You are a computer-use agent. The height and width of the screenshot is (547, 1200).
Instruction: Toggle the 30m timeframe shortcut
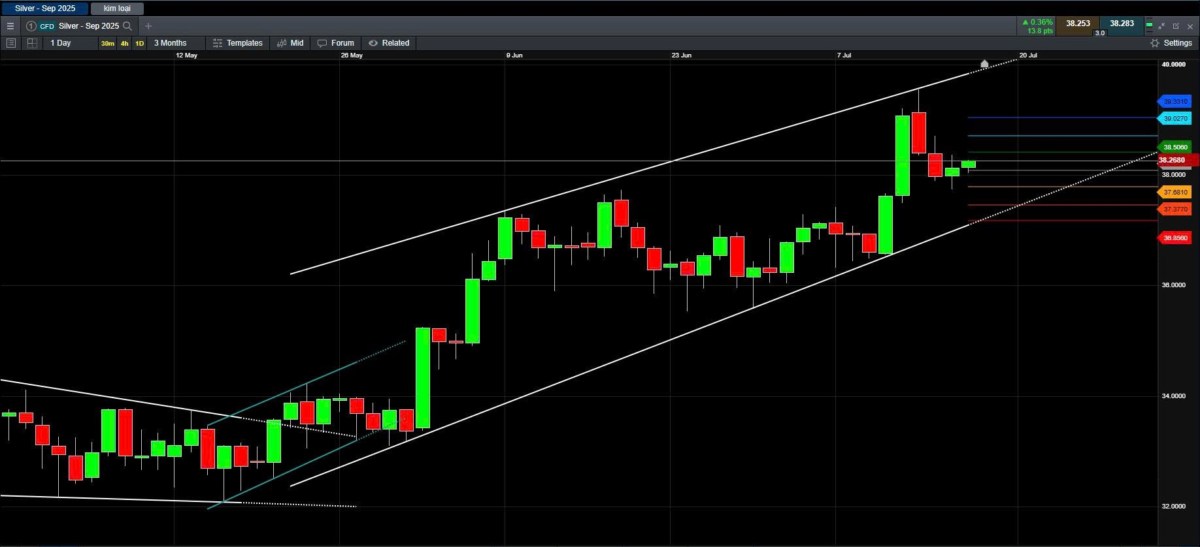click(x=107, y=43)
